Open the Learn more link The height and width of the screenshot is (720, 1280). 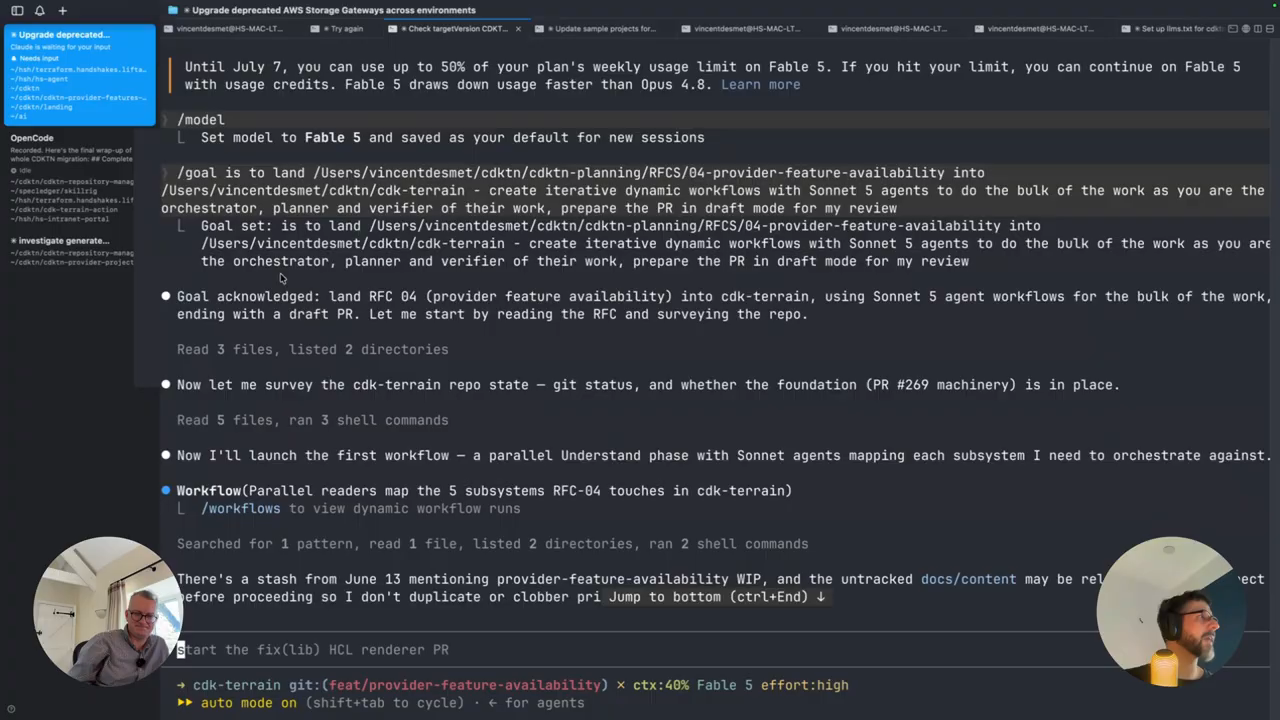coord(760,85)
